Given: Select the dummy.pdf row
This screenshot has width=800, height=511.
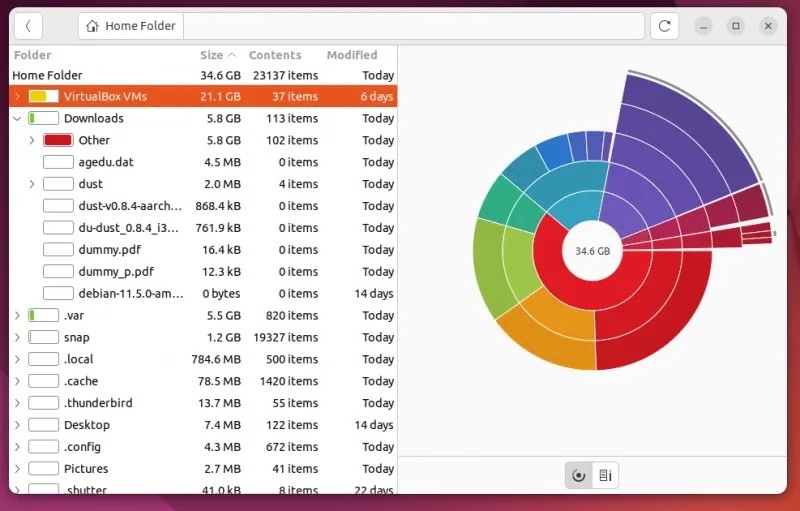Looking at the screenshot, I should (x=203, y=250).
